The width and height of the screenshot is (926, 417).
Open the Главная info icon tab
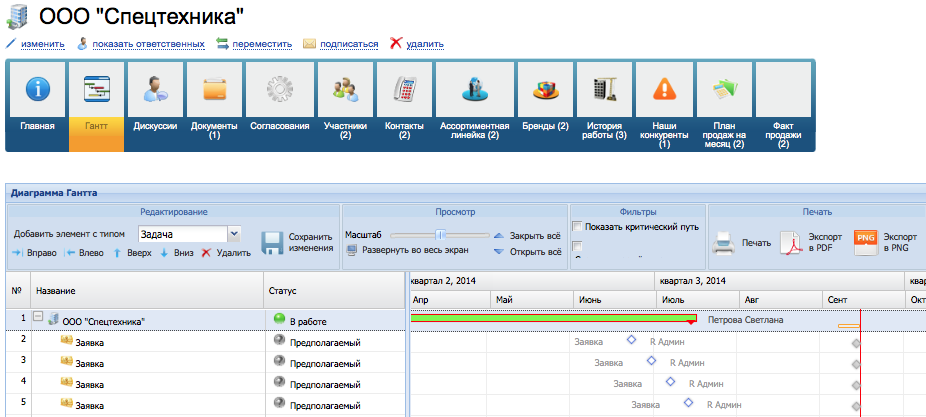coord(37,90)
